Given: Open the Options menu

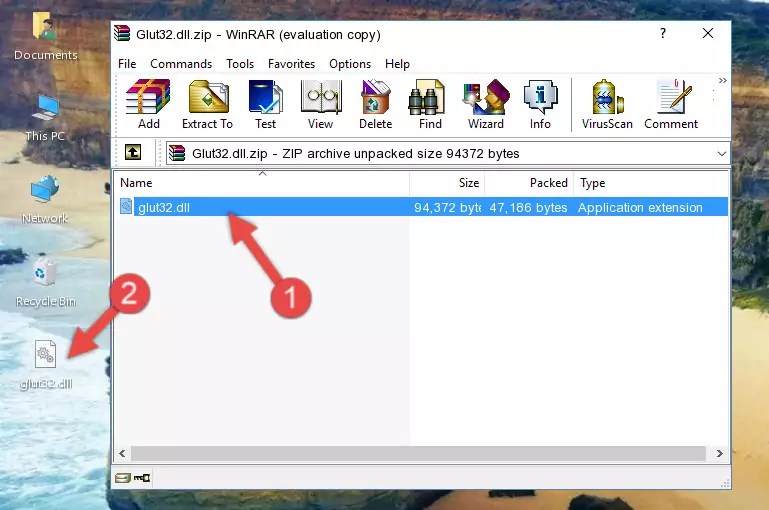Looking at the screenshot, I should 350,64.
